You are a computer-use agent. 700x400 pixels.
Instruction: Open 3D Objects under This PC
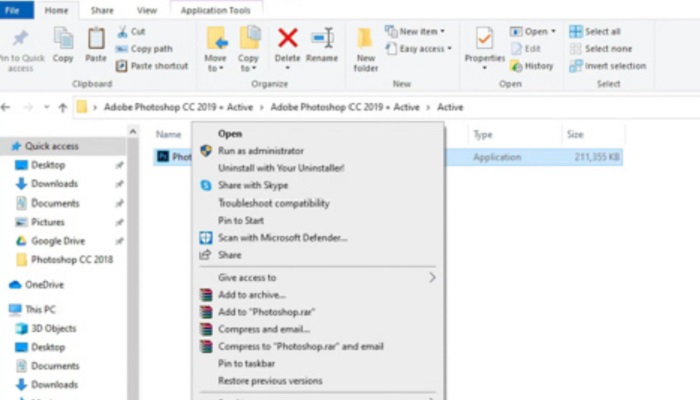pos(54,329)
